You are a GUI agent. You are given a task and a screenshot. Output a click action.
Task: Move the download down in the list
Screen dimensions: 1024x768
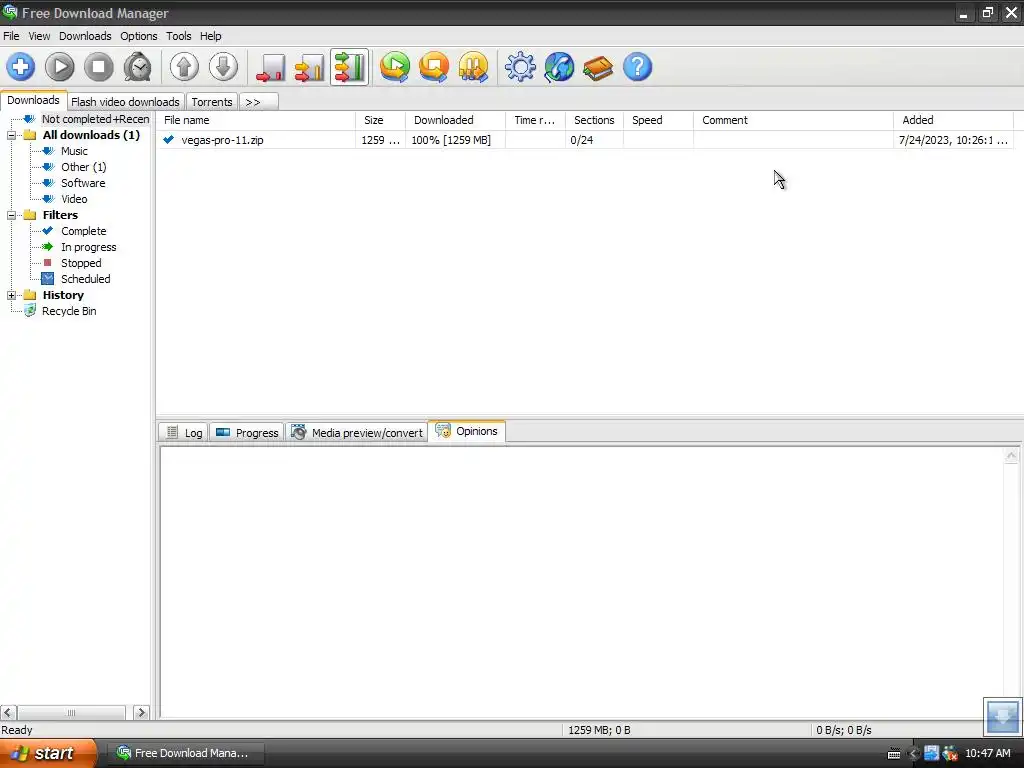pyautogui.click(x=223, y=67)
